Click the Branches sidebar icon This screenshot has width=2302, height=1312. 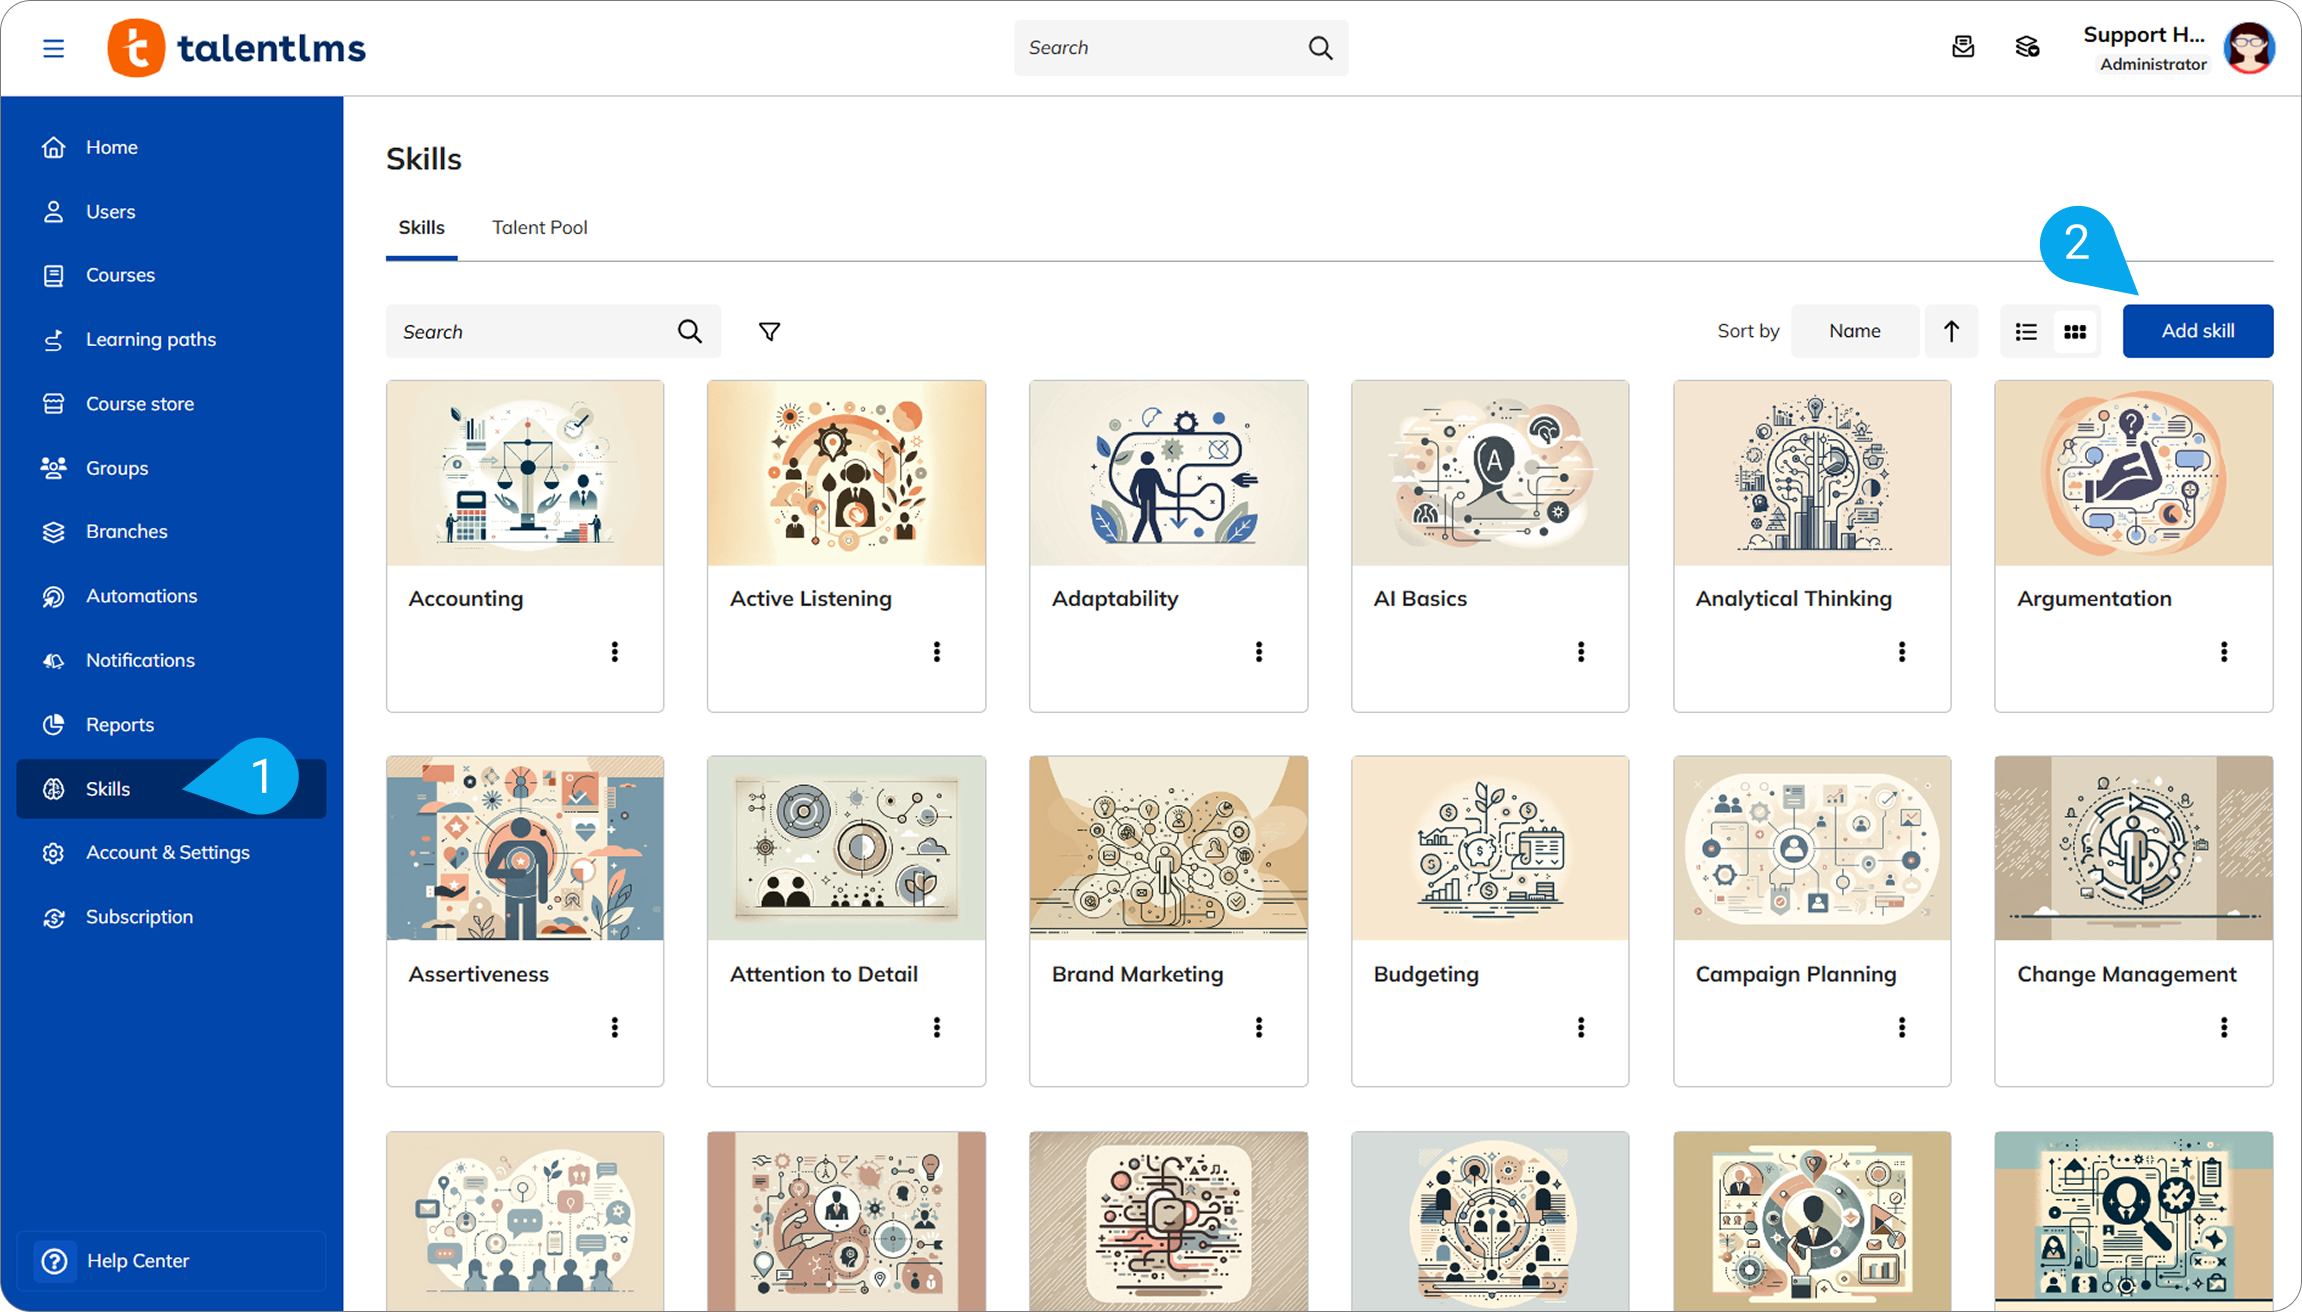(x=54, y=532)
